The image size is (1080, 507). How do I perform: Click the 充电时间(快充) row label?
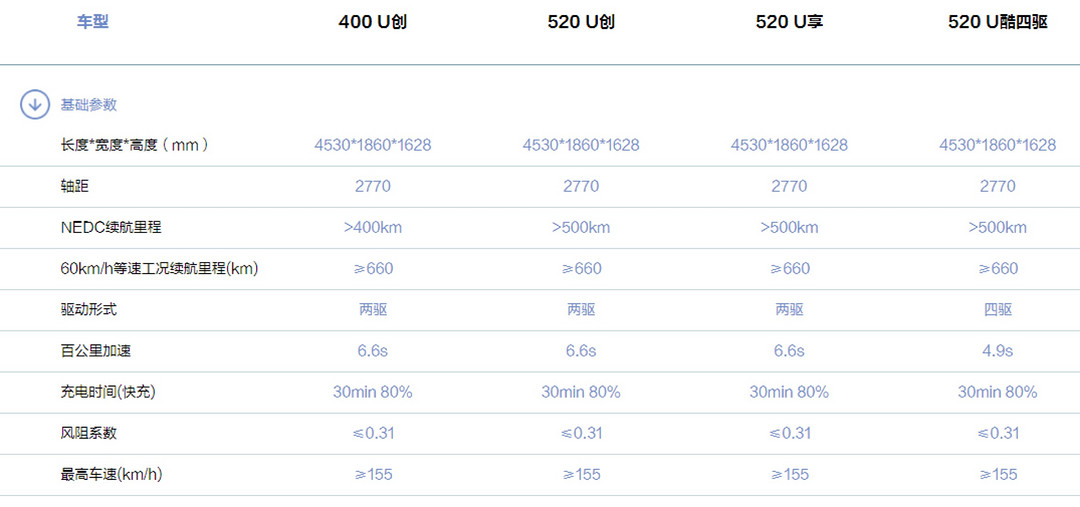108,392
